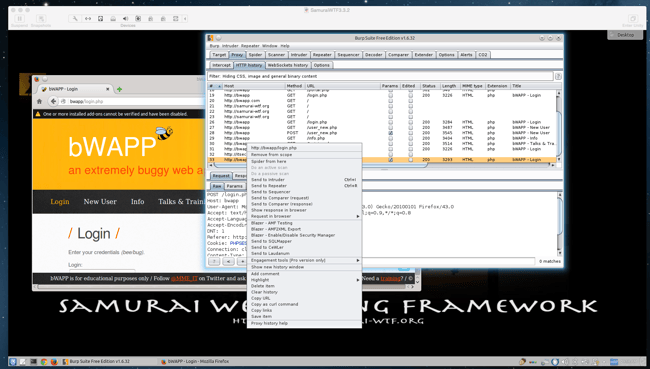The height and width of the screenshot is (369, 650).
Task: Click the request pane vertical scrollbar
Action: (559, 224)
